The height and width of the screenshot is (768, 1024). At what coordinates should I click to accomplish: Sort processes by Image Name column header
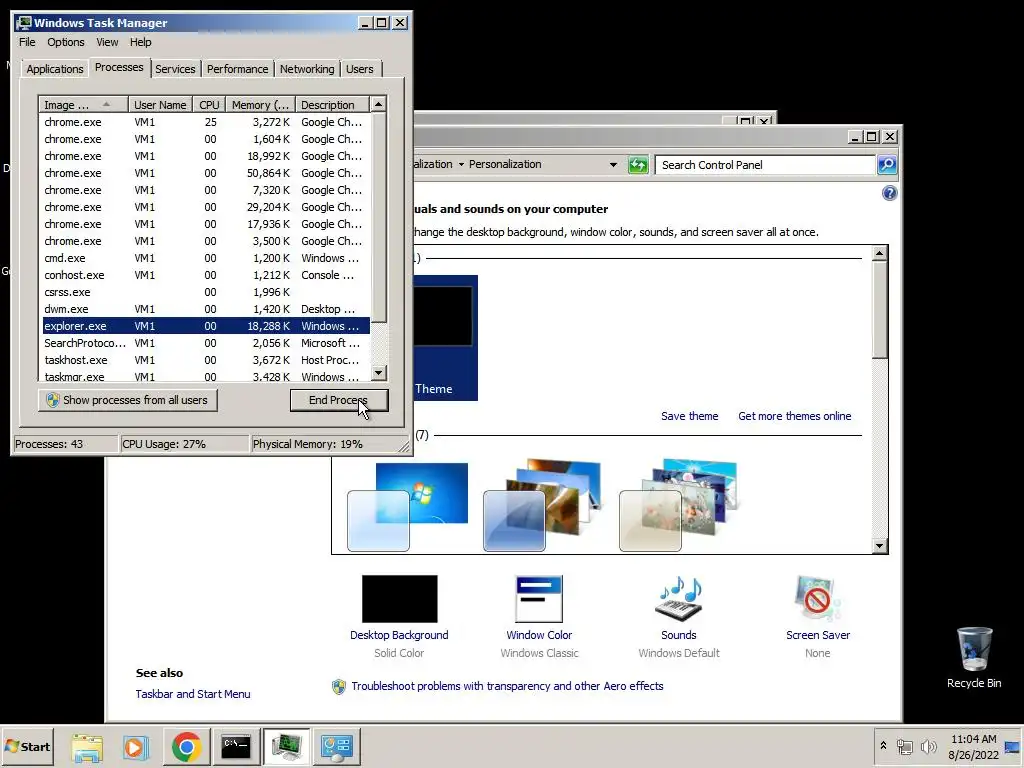83,104
